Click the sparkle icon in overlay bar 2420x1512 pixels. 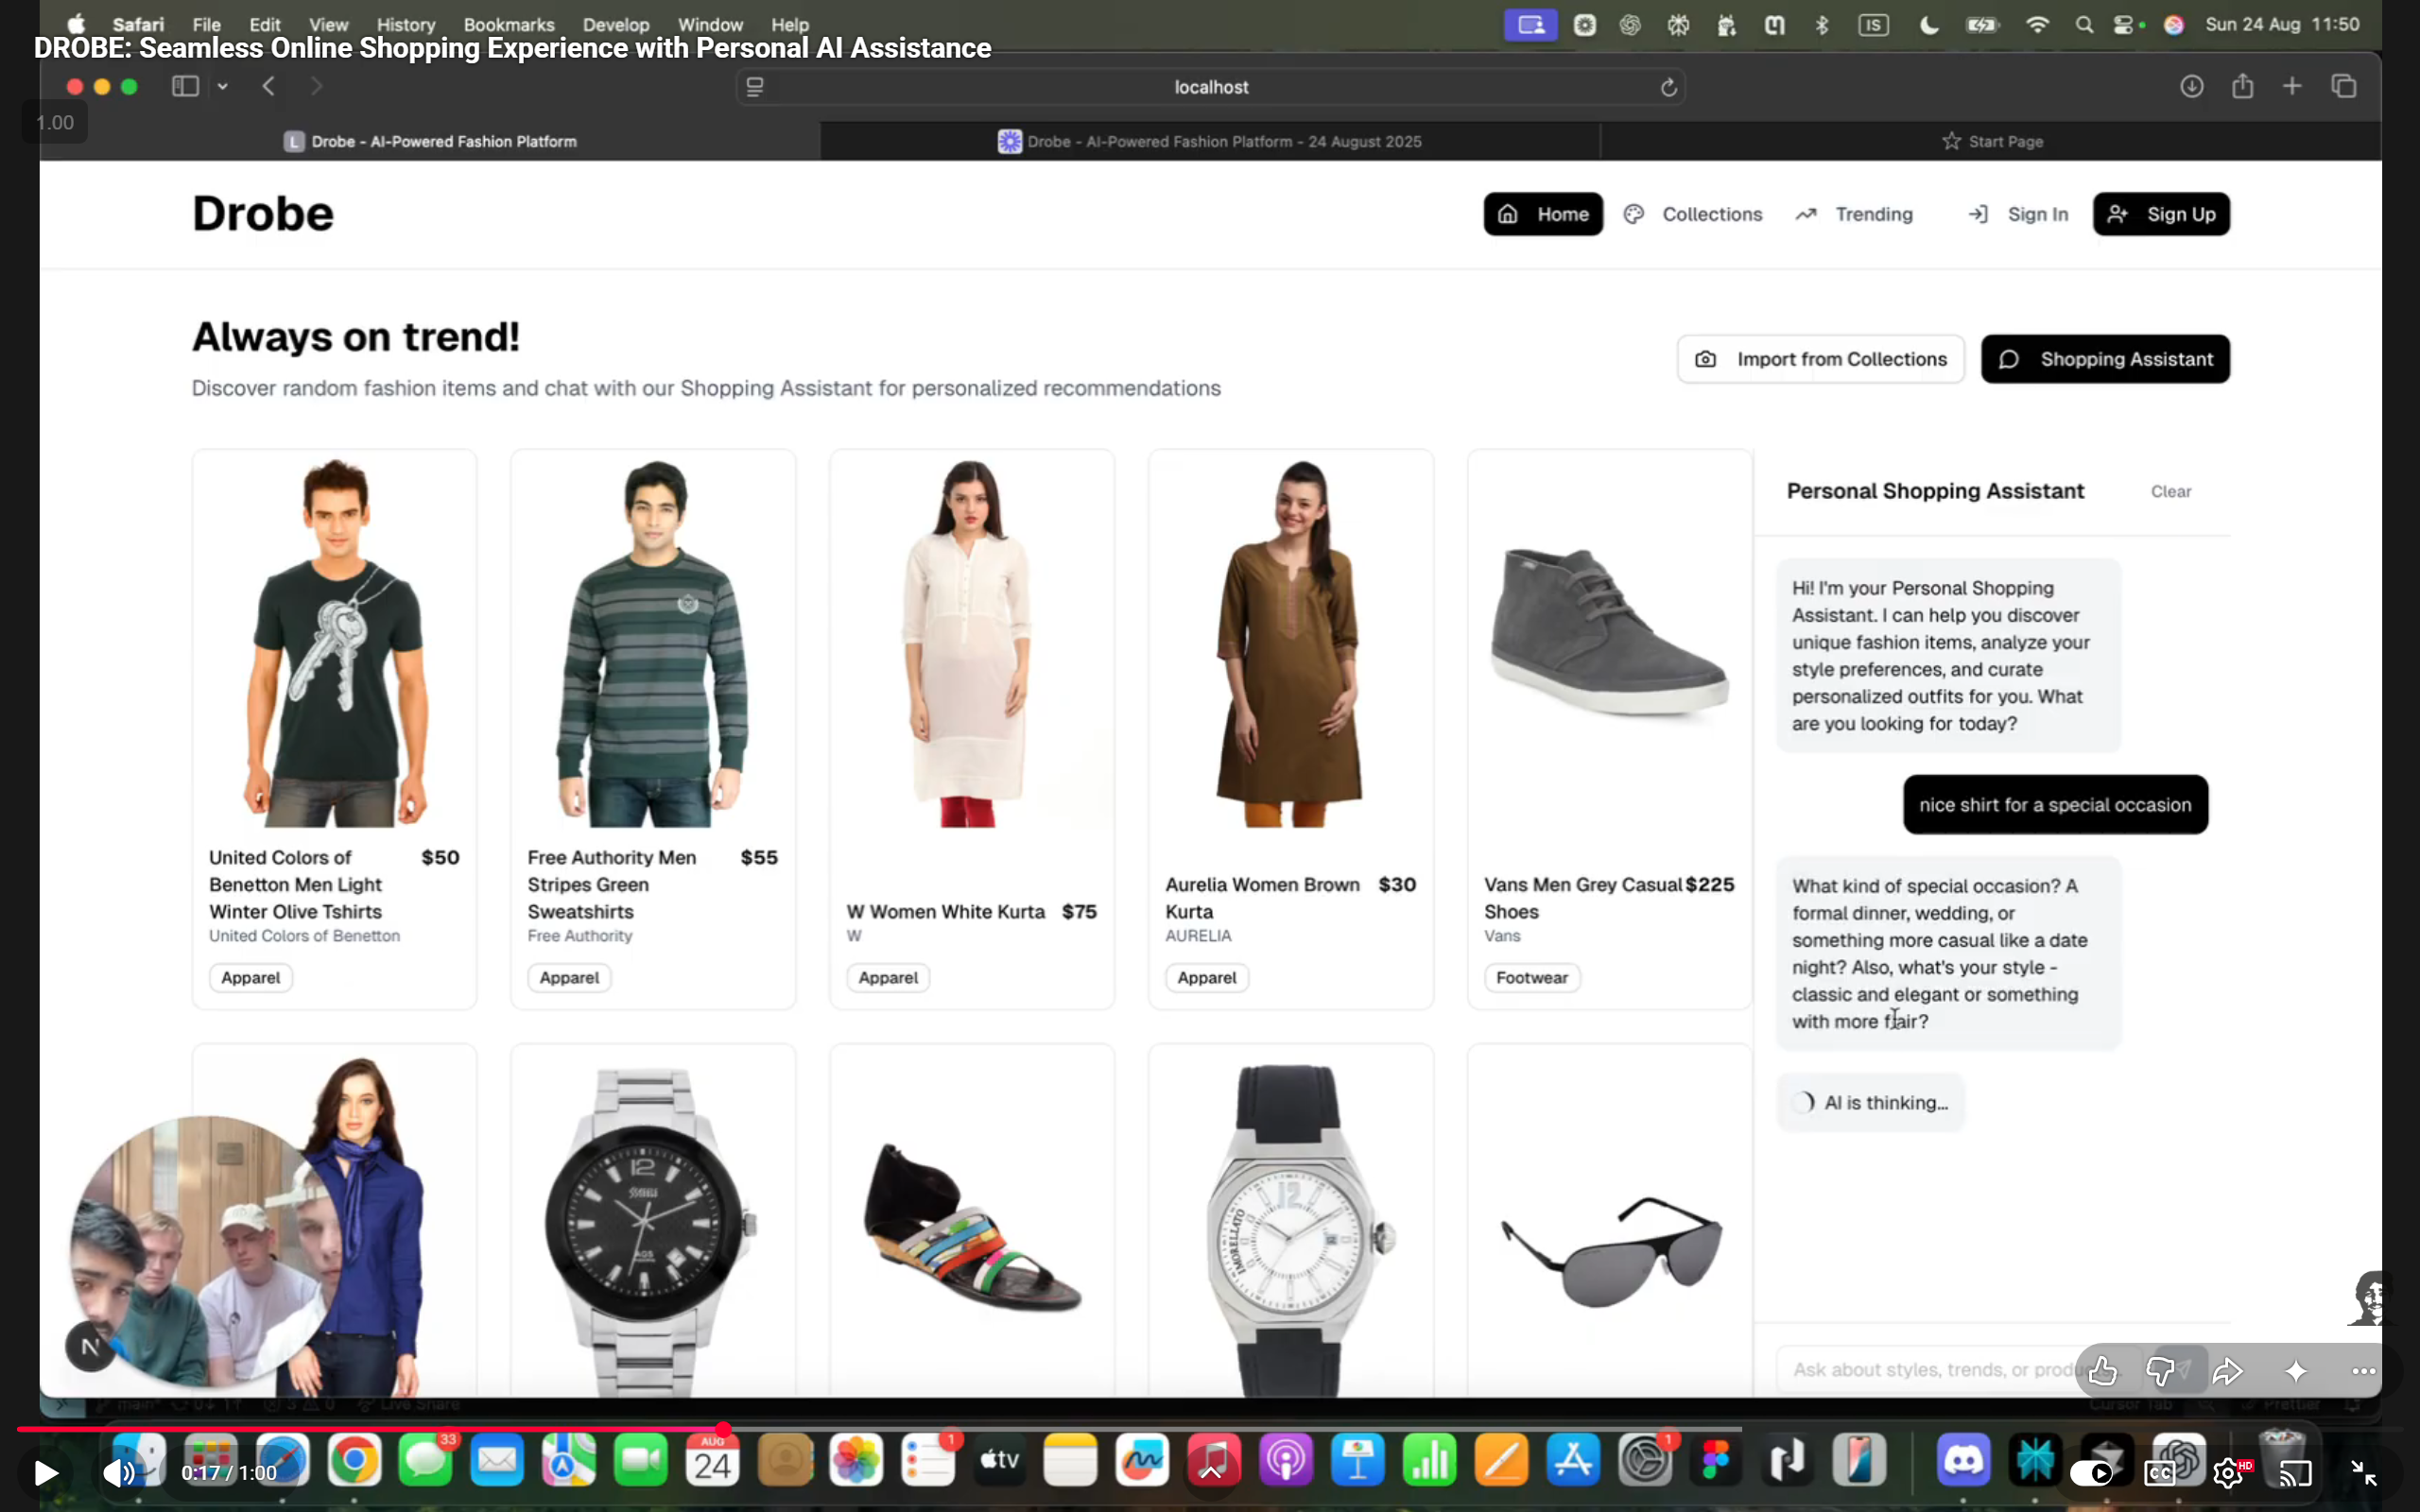pyautogui.click(x=2296, y=1371)
